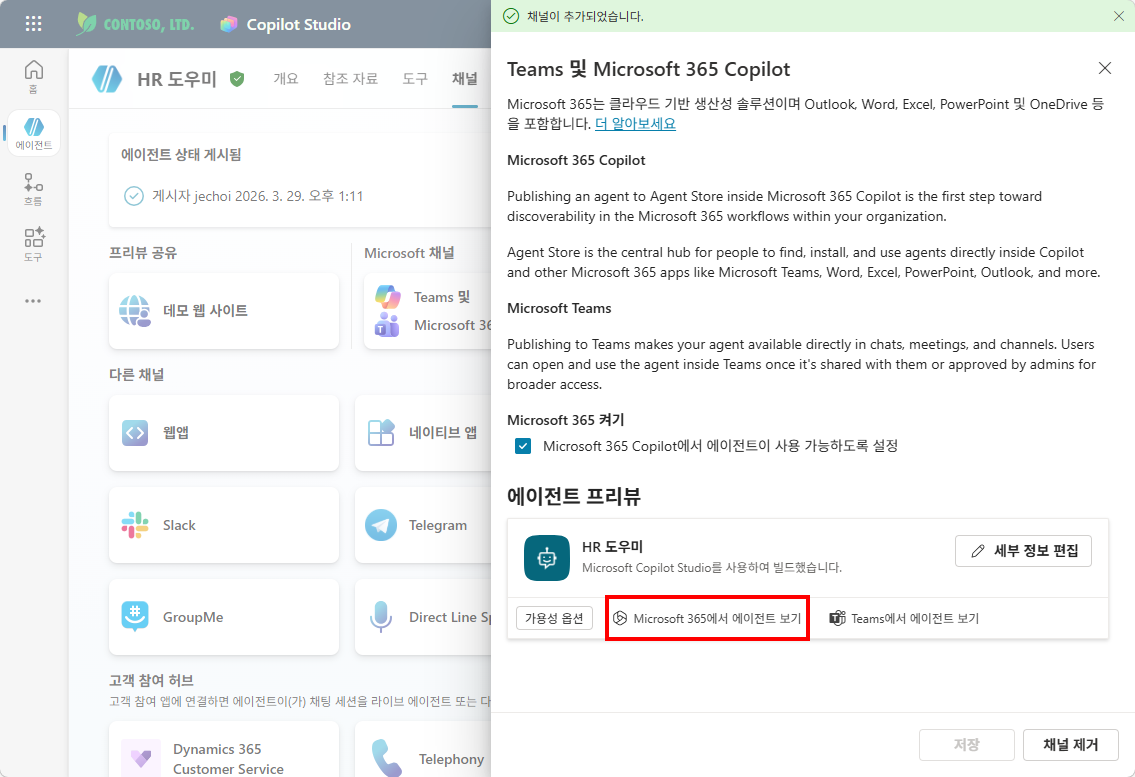Screen dimensions: 1135x777
Task: Click the Dynamics 365 heart icon
Action: pos(140,757)
